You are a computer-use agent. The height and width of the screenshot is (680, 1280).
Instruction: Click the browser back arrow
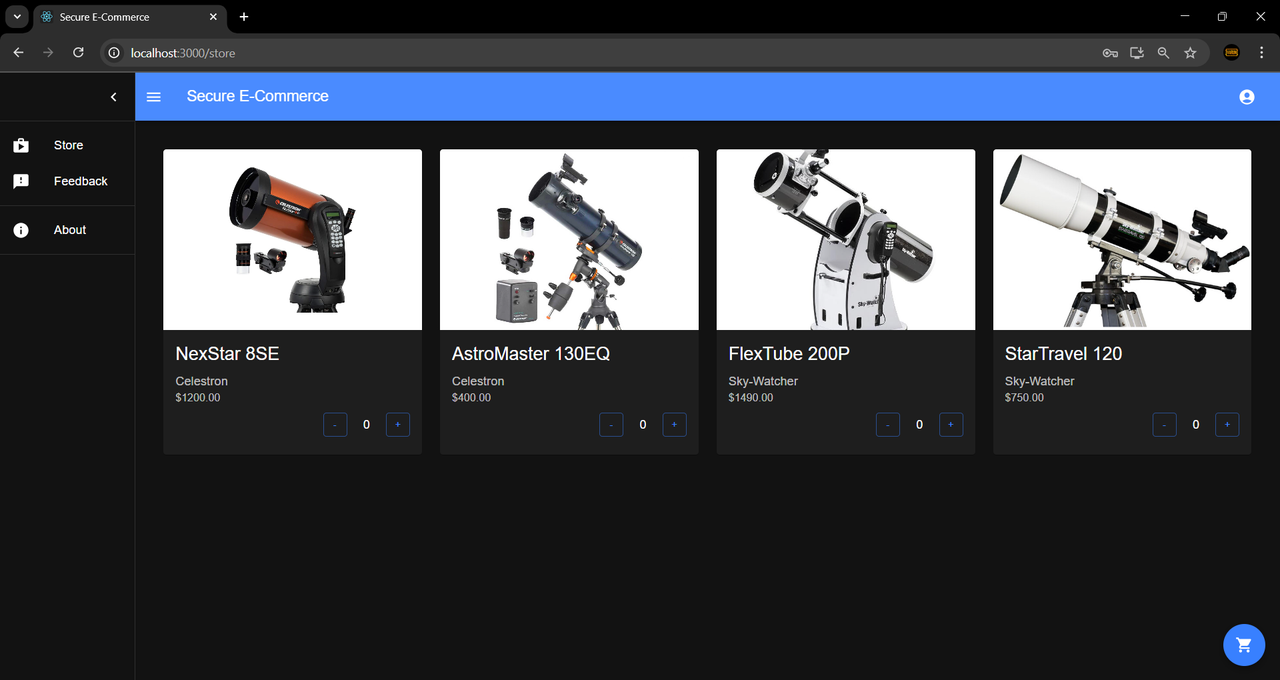[18, 53]
